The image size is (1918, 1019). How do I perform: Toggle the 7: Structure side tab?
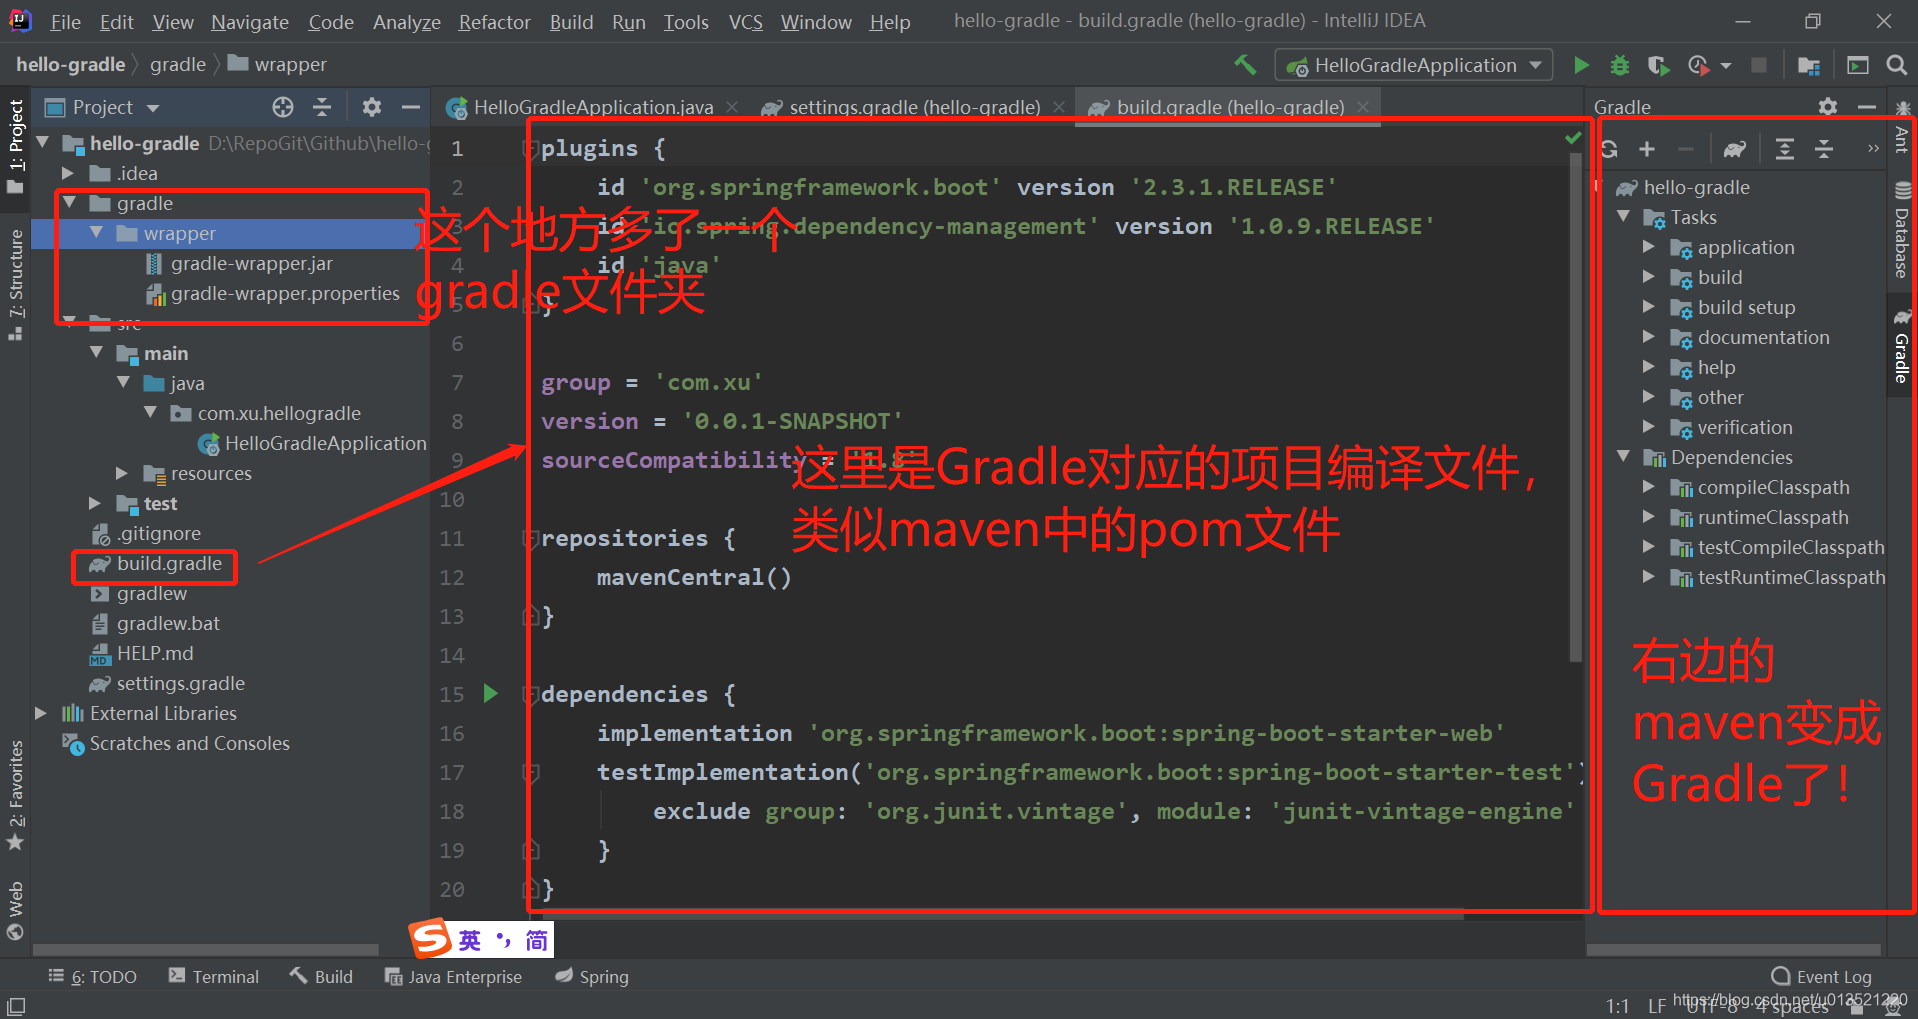(x=16, y=285)
